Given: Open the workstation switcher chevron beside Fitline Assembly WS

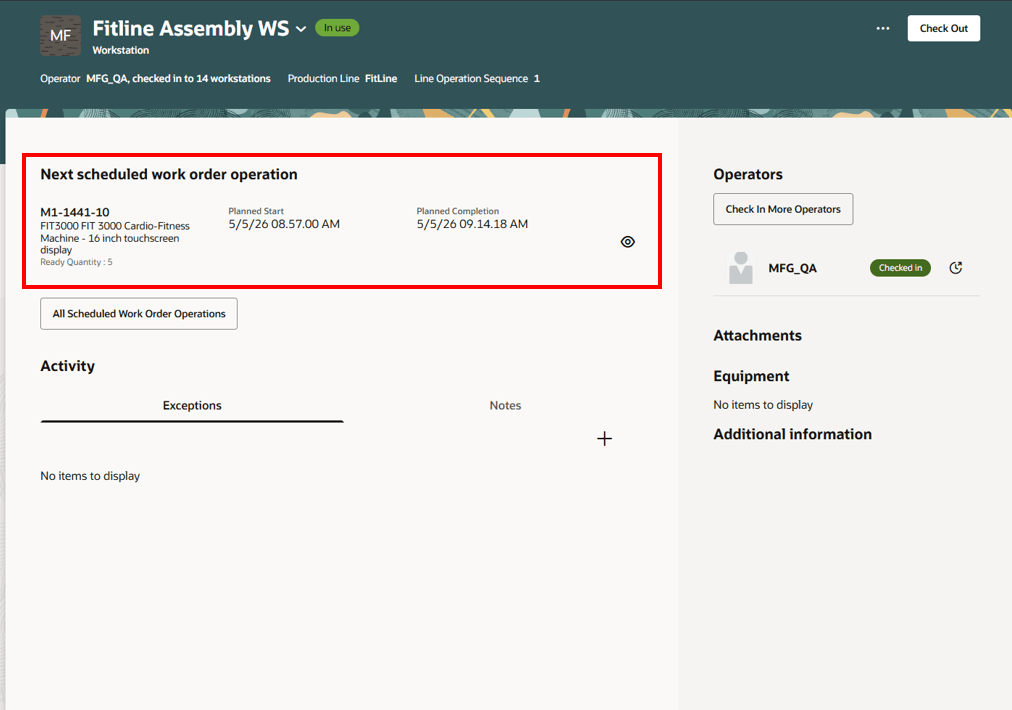Looking at the screenshot, I should point(301,29).
